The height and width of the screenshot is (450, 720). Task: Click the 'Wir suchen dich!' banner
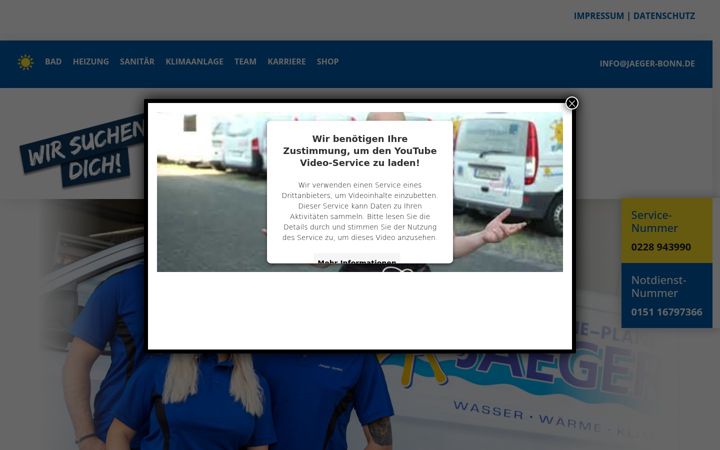pyautogui.click(x=82, y=152)
